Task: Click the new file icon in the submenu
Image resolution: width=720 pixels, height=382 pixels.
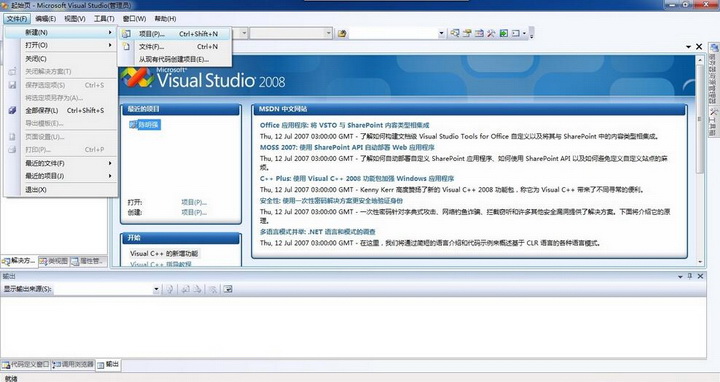Action: pyautogui.click(x=126, y=47)
